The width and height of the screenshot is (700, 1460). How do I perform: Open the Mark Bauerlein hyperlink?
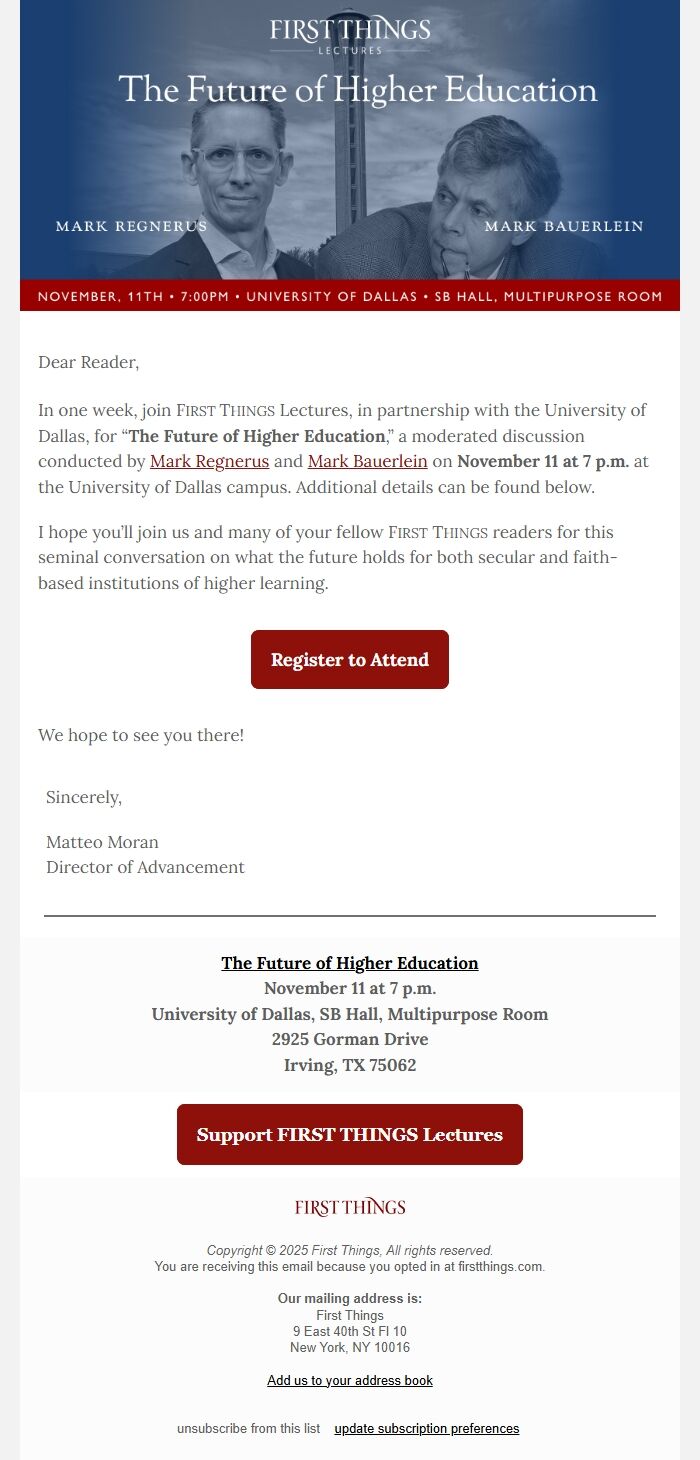coord(365,461)
